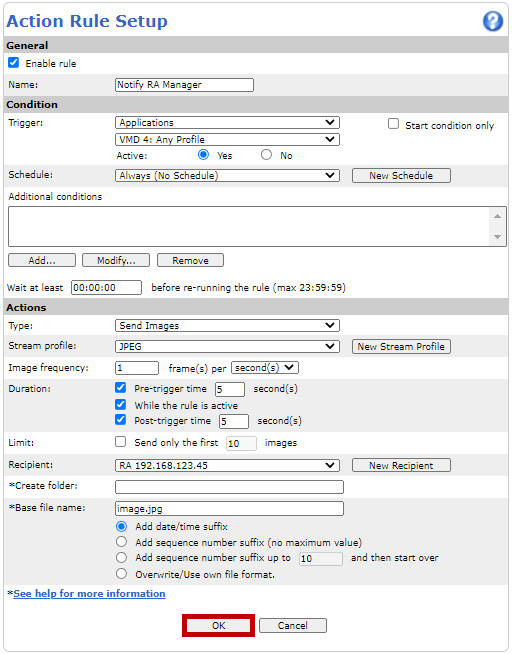Click the New Stream Profile button
512x654 pixels.
401,347
